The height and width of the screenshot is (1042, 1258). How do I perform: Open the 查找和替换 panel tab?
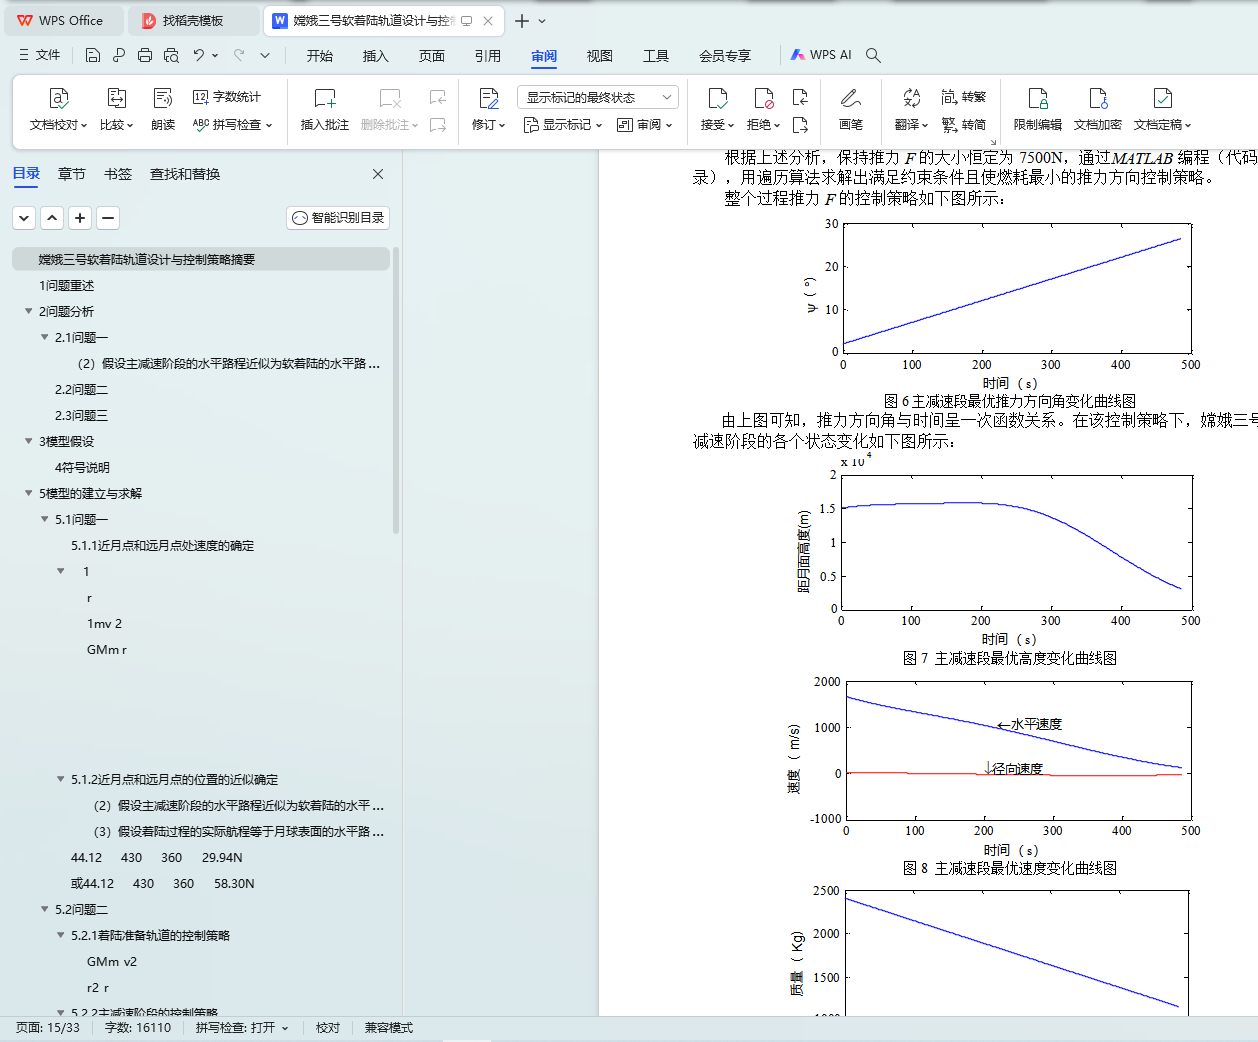click(x=185, y=174)
